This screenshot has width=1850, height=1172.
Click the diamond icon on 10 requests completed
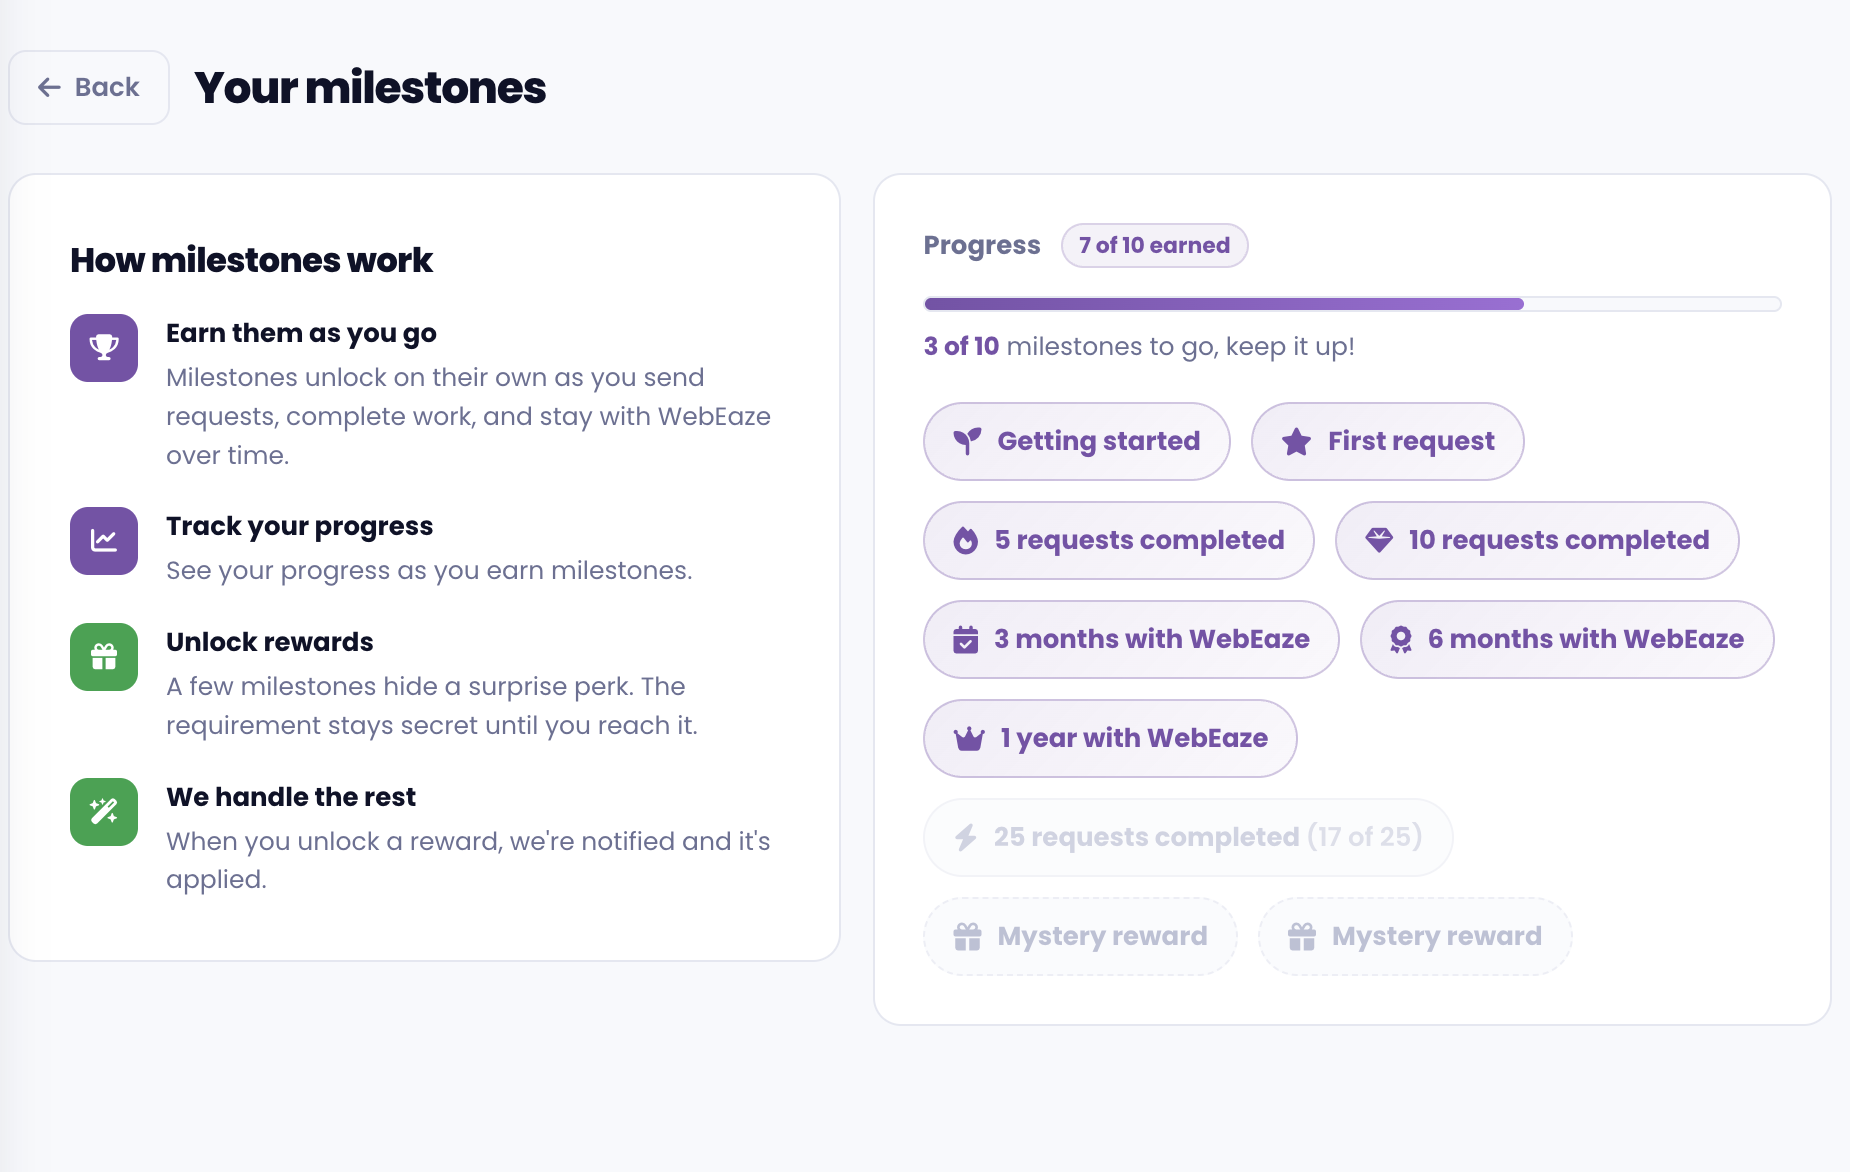(1379, 540)
